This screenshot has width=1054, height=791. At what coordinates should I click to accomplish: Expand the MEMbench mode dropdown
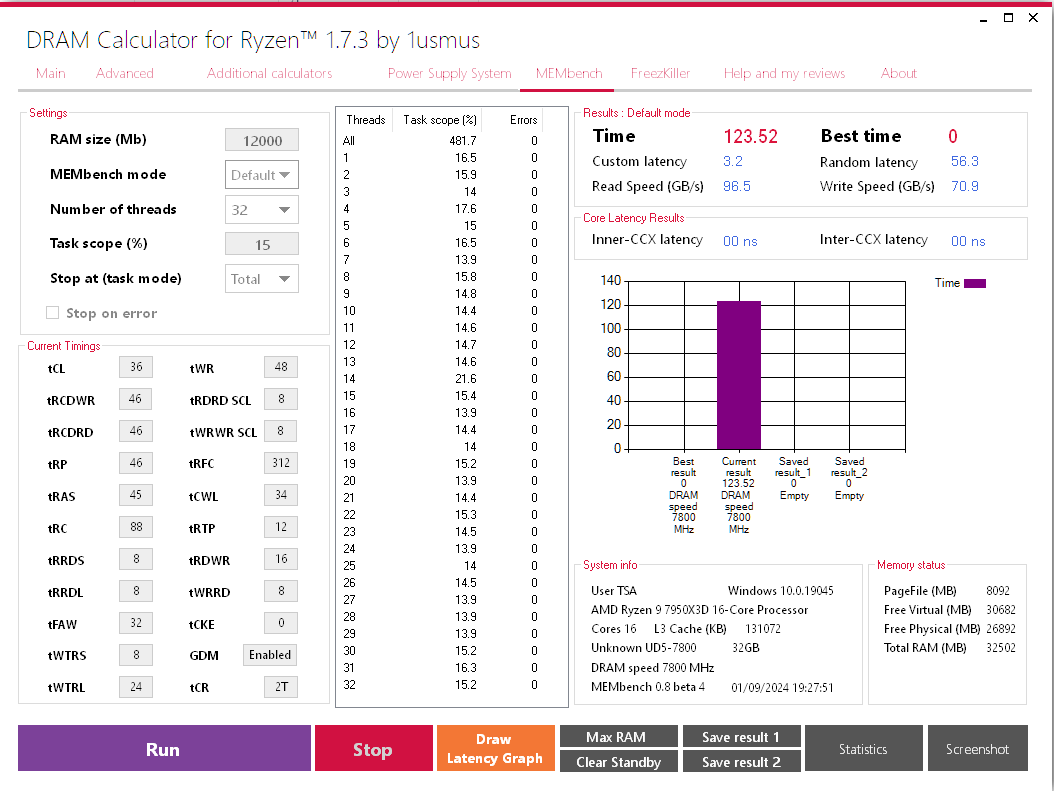point(261,175)
